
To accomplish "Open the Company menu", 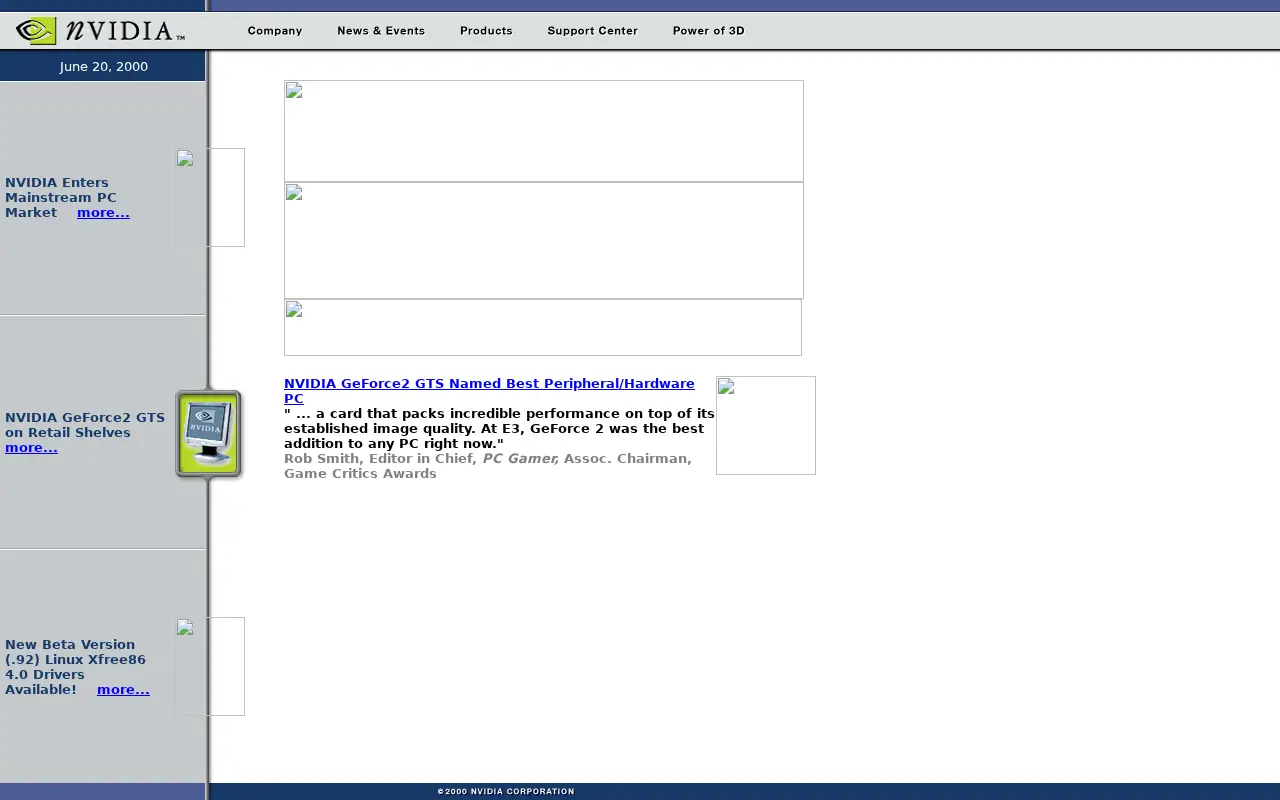I will [275, 31].
